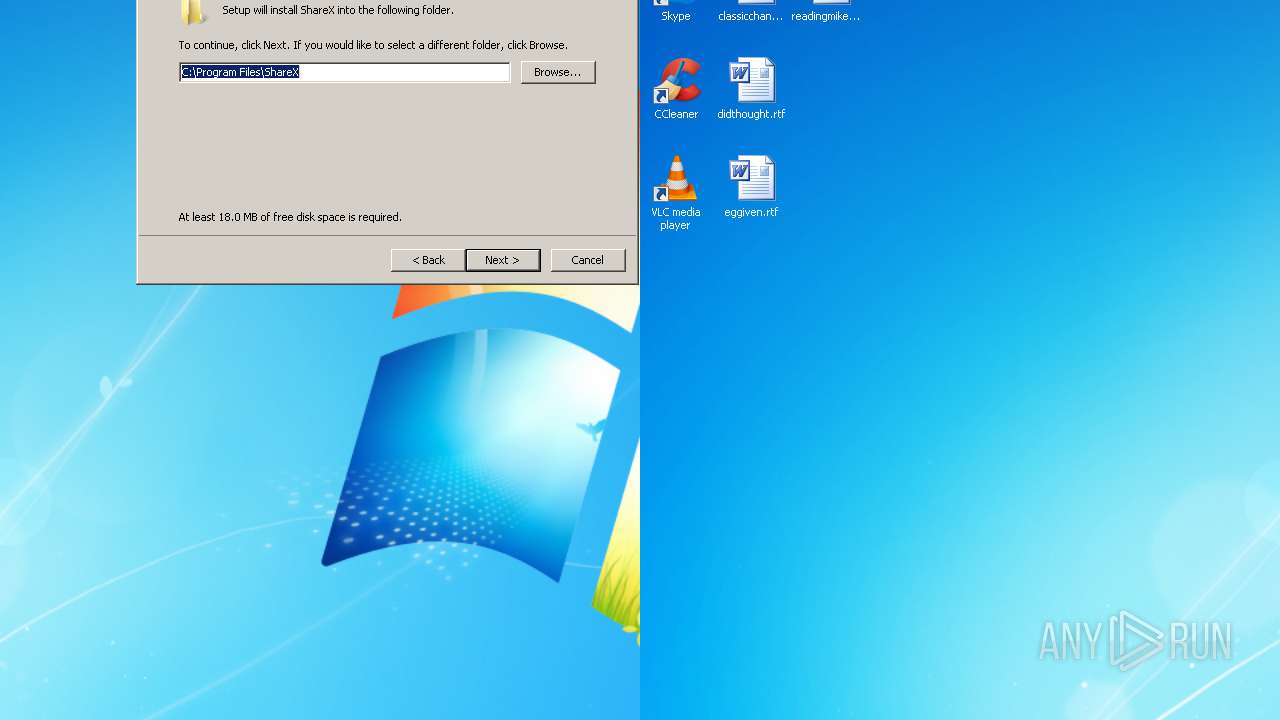Click the Next > button
The image size is (1280, 720).
click(x=502, y=260)
